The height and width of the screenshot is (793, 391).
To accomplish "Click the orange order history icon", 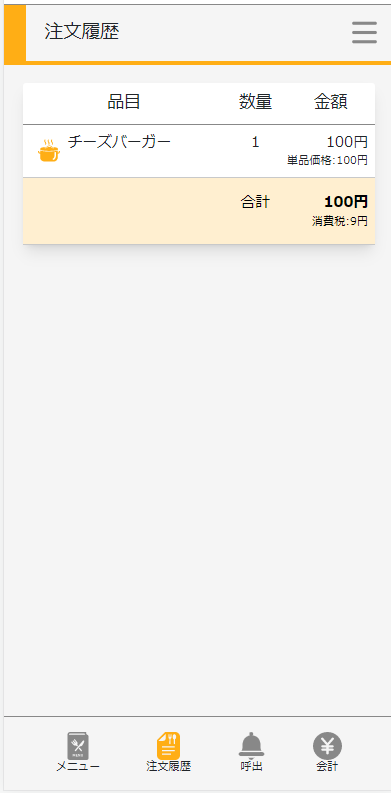I will click(x=168, y=745).
